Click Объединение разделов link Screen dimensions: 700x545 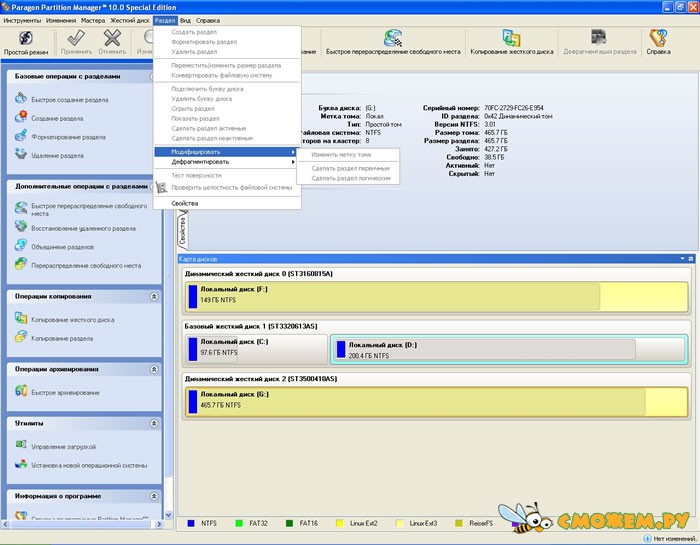pyautogui.click(x=62, y=247)
